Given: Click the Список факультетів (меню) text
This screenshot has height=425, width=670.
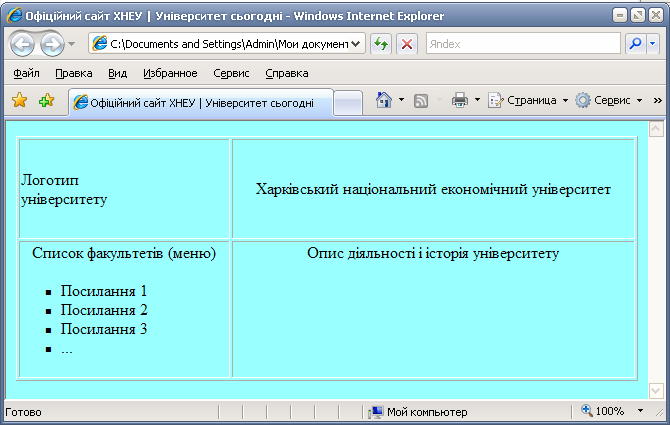Looking at the screenshot, I should click(x=124, y=253).
